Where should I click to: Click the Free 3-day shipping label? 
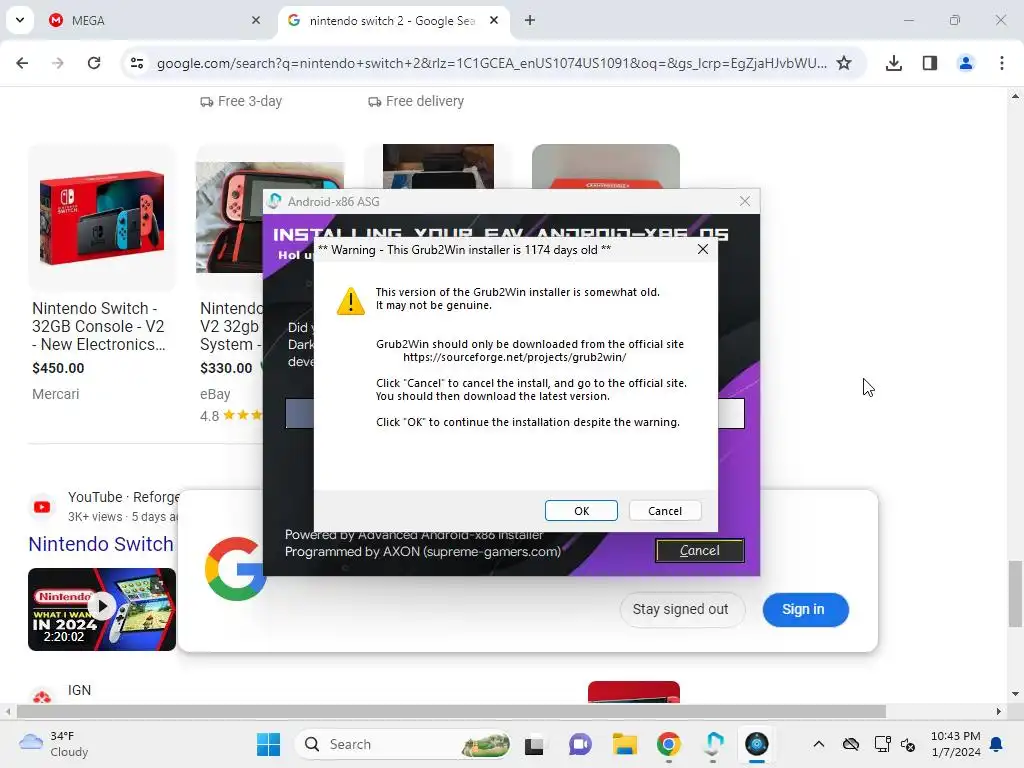(241, 101)
